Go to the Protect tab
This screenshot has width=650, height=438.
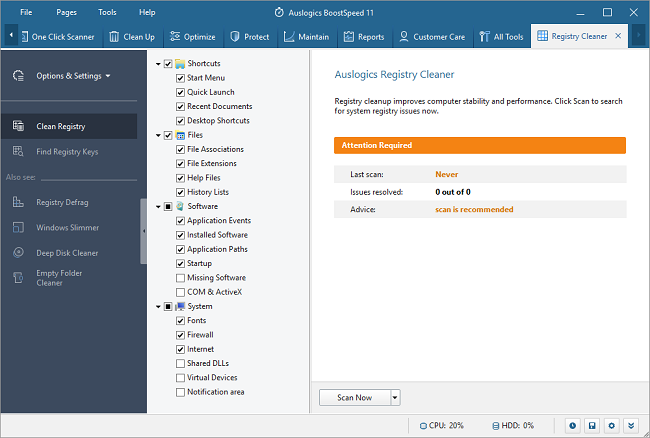tap(250, 37)
